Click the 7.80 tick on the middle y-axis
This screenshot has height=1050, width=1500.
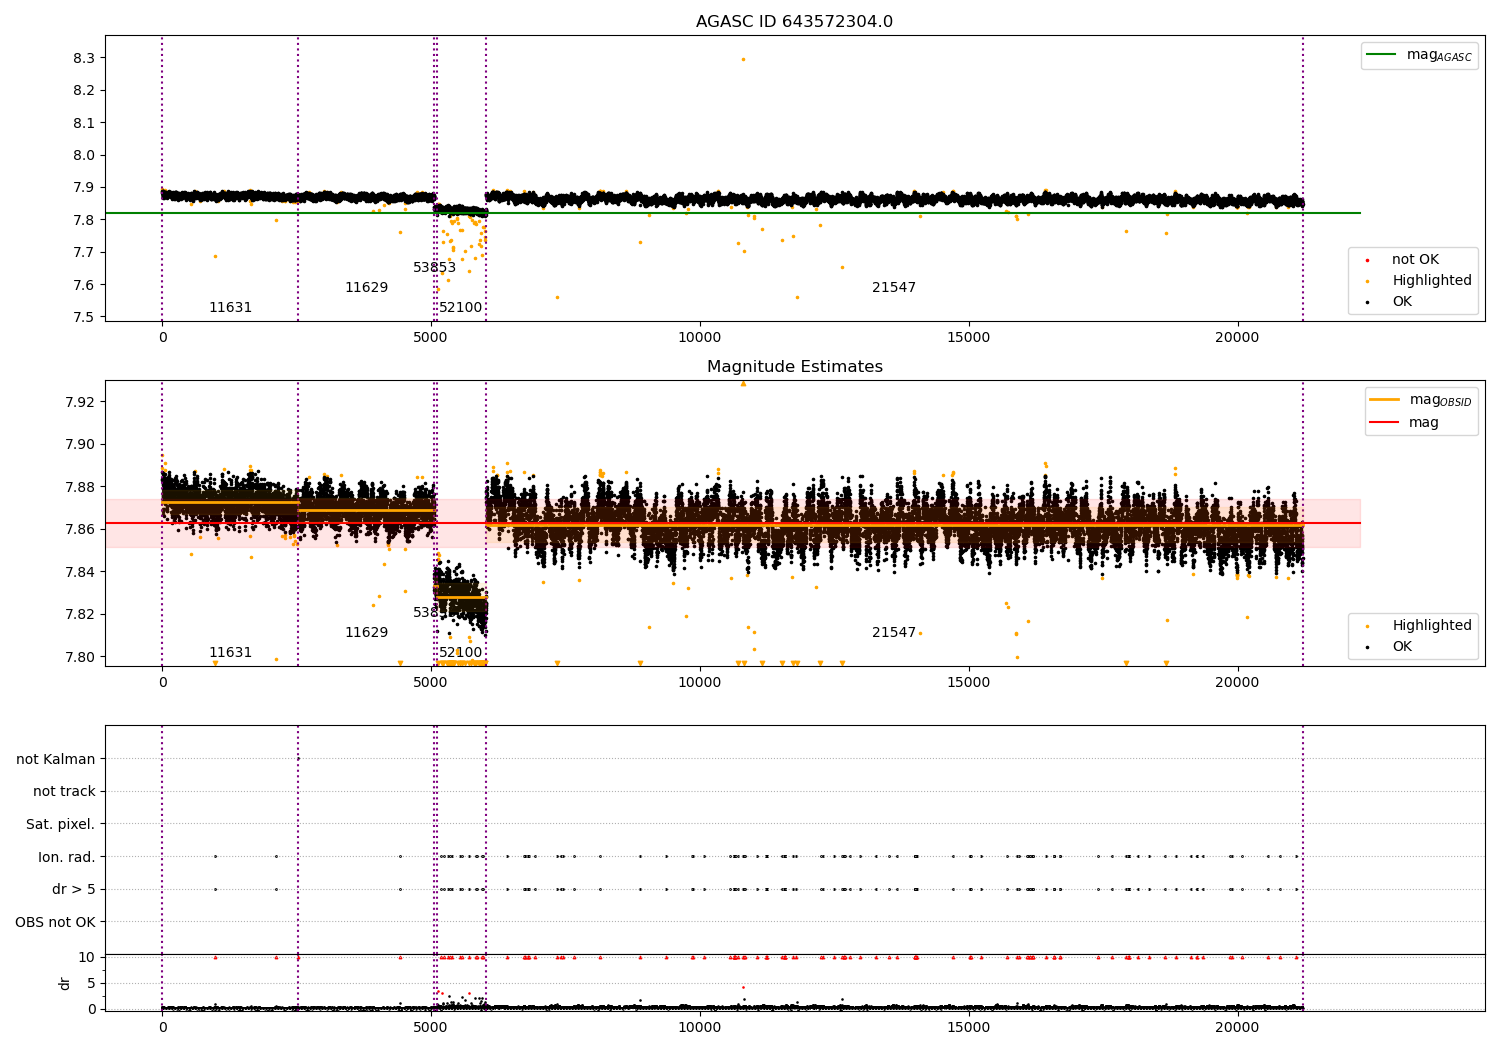[x=80, y=658]
